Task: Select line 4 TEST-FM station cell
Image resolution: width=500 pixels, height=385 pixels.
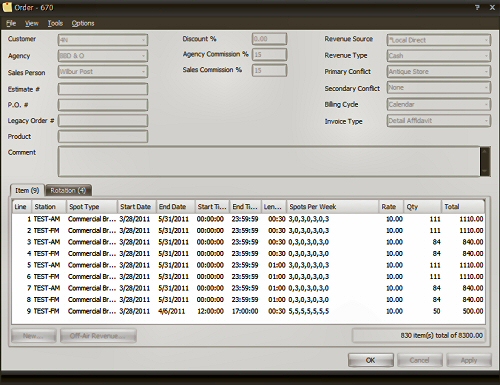Action: (x=47, y=254)
